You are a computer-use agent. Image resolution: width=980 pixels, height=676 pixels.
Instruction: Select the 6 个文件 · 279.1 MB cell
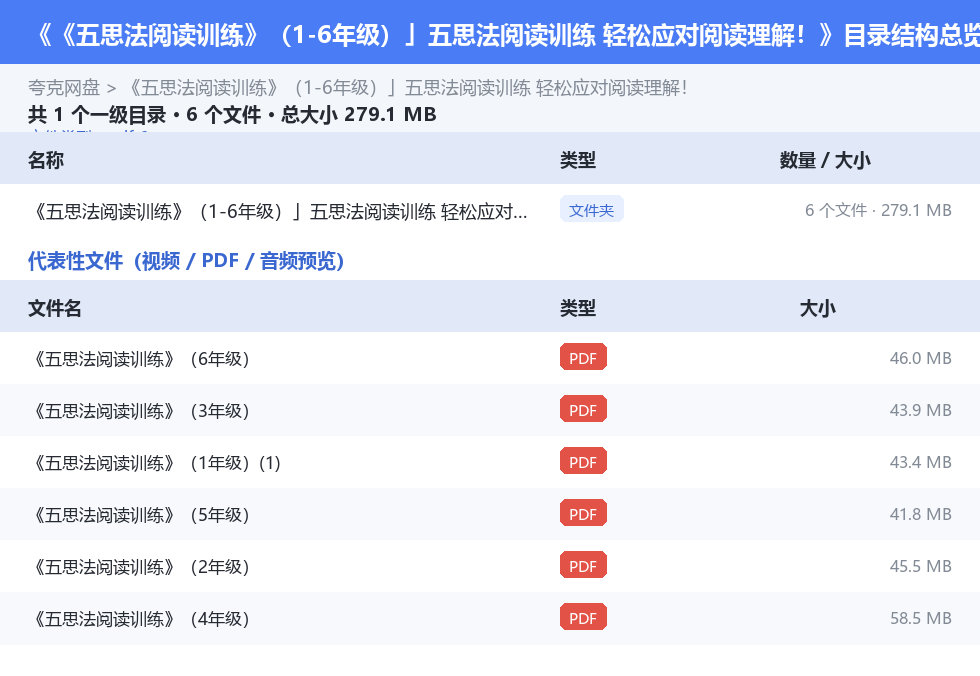click(x=878, y=211)
